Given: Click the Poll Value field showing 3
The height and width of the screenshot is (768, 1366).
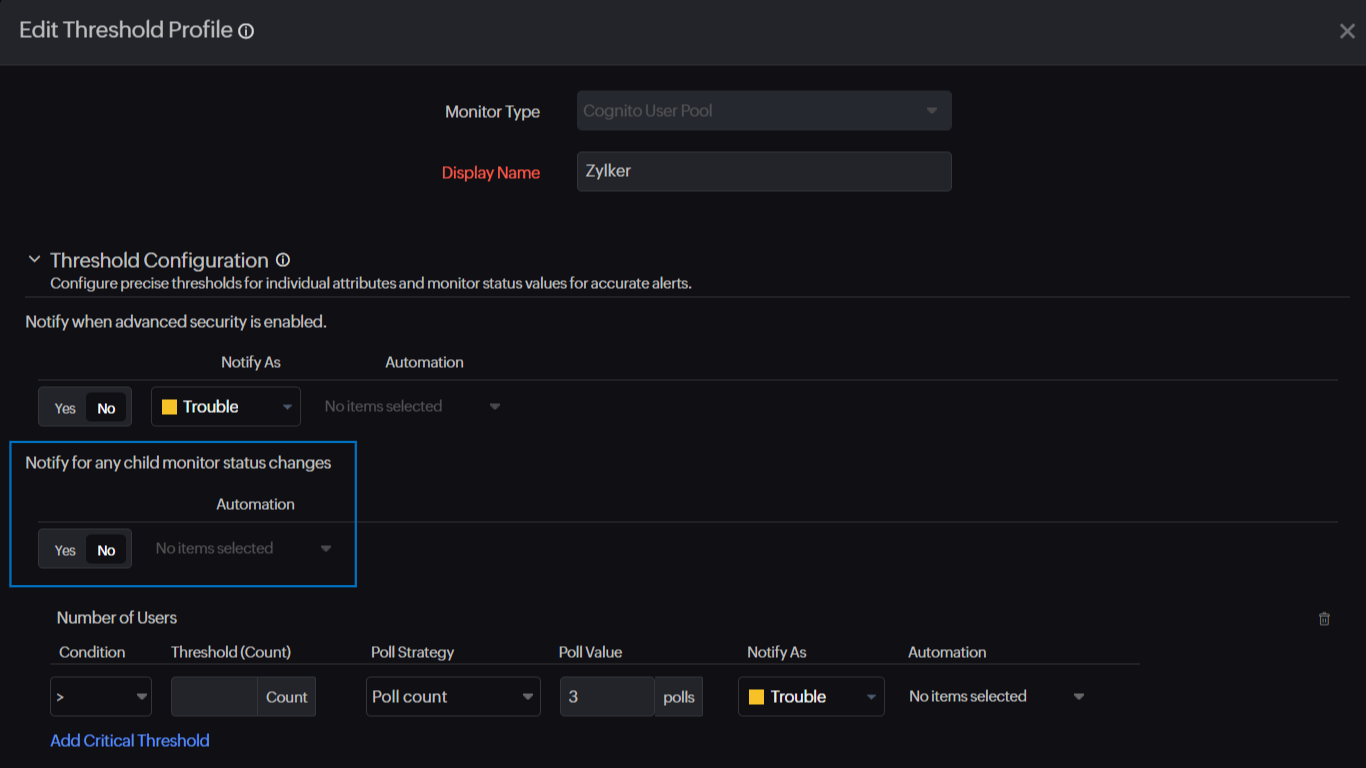Looking at the screenshot, I should click(606, 697).
